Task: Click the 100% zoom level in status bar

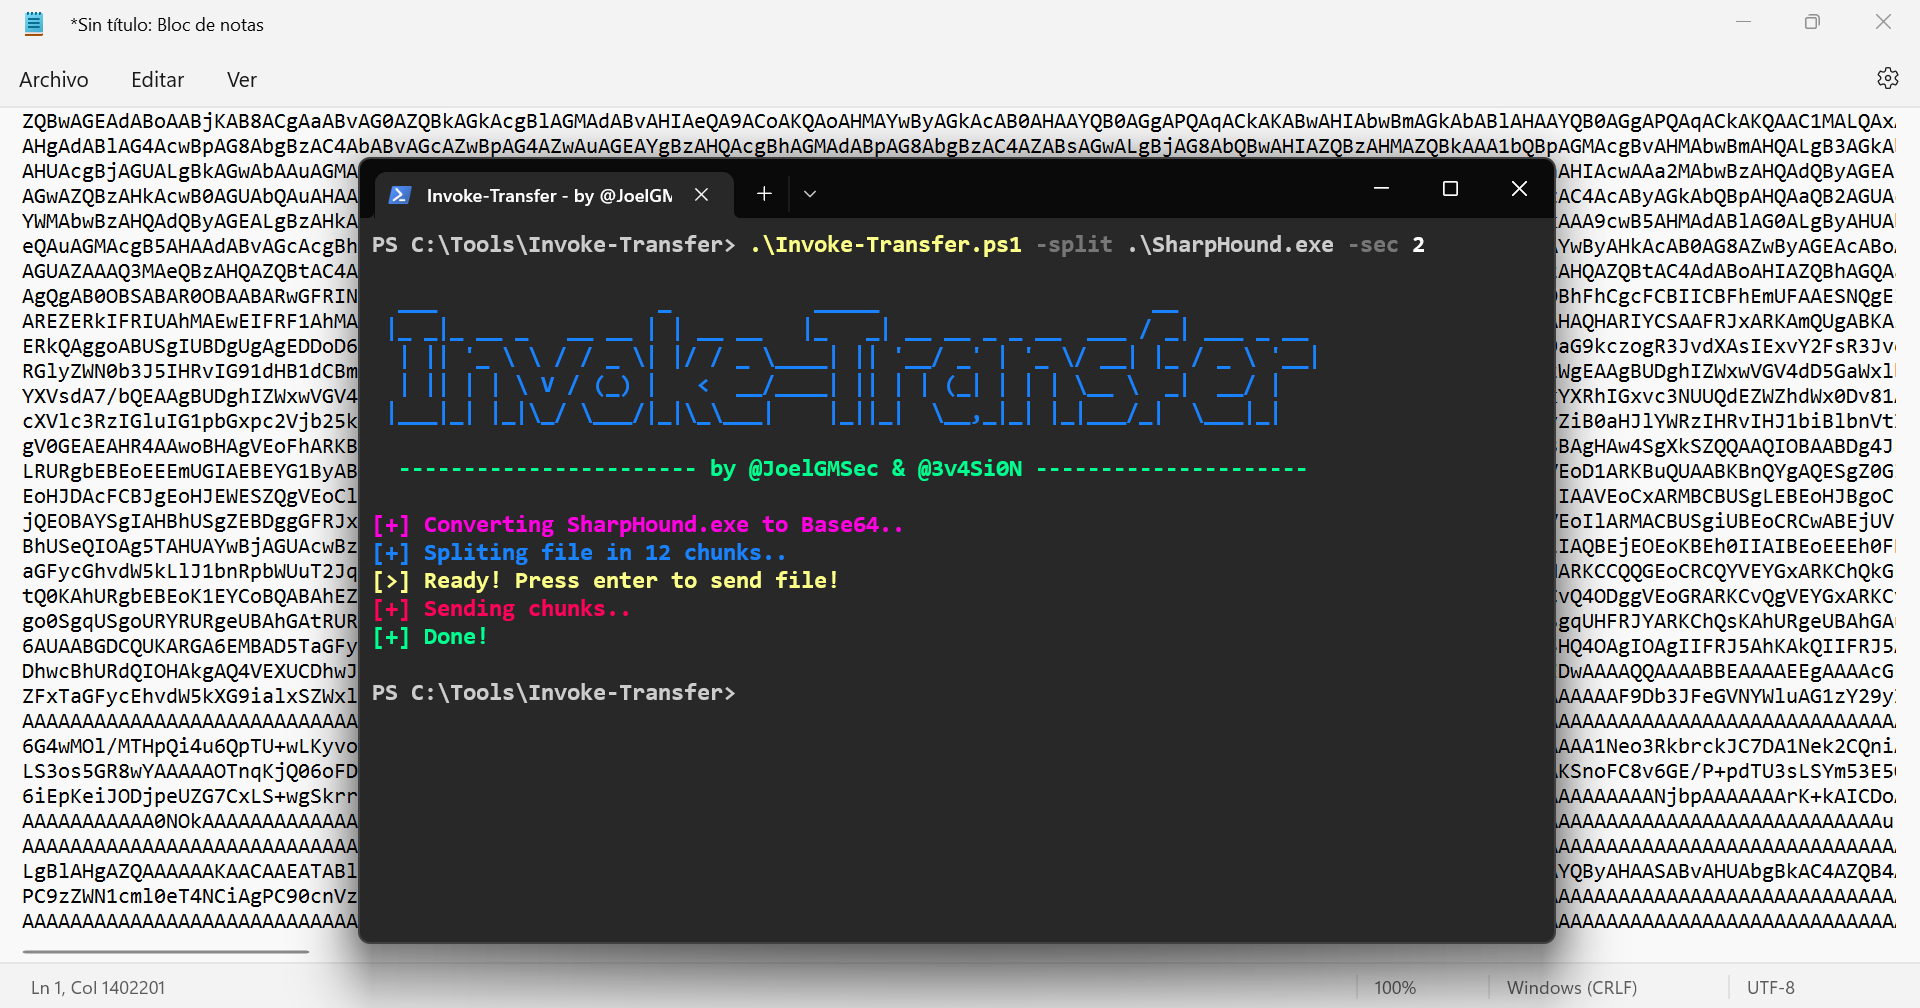Action: [x=1395, y=987]
